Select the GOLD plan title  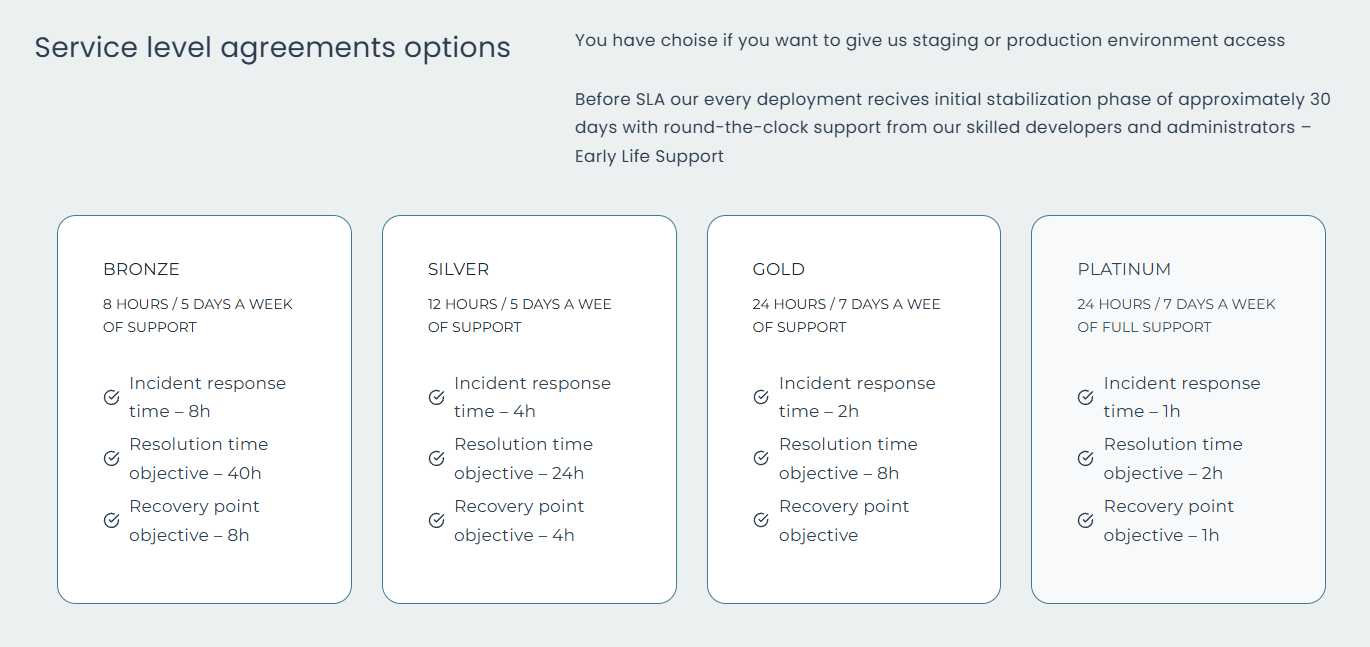tap(779, 269)
